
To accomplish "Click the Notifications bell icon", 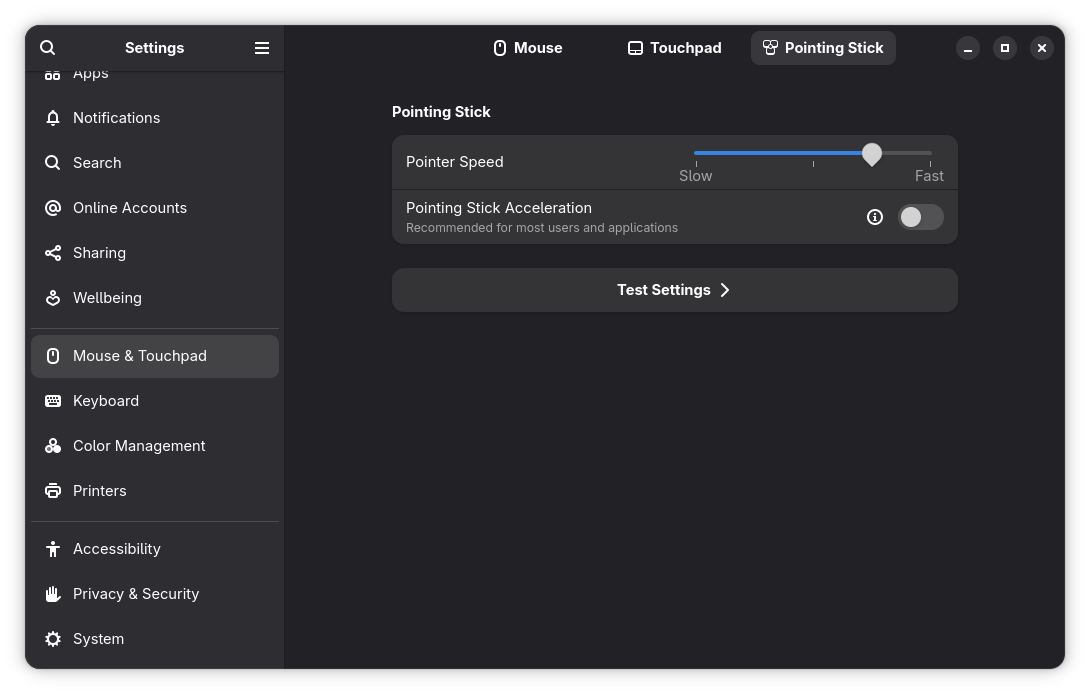I will (53, 118).
